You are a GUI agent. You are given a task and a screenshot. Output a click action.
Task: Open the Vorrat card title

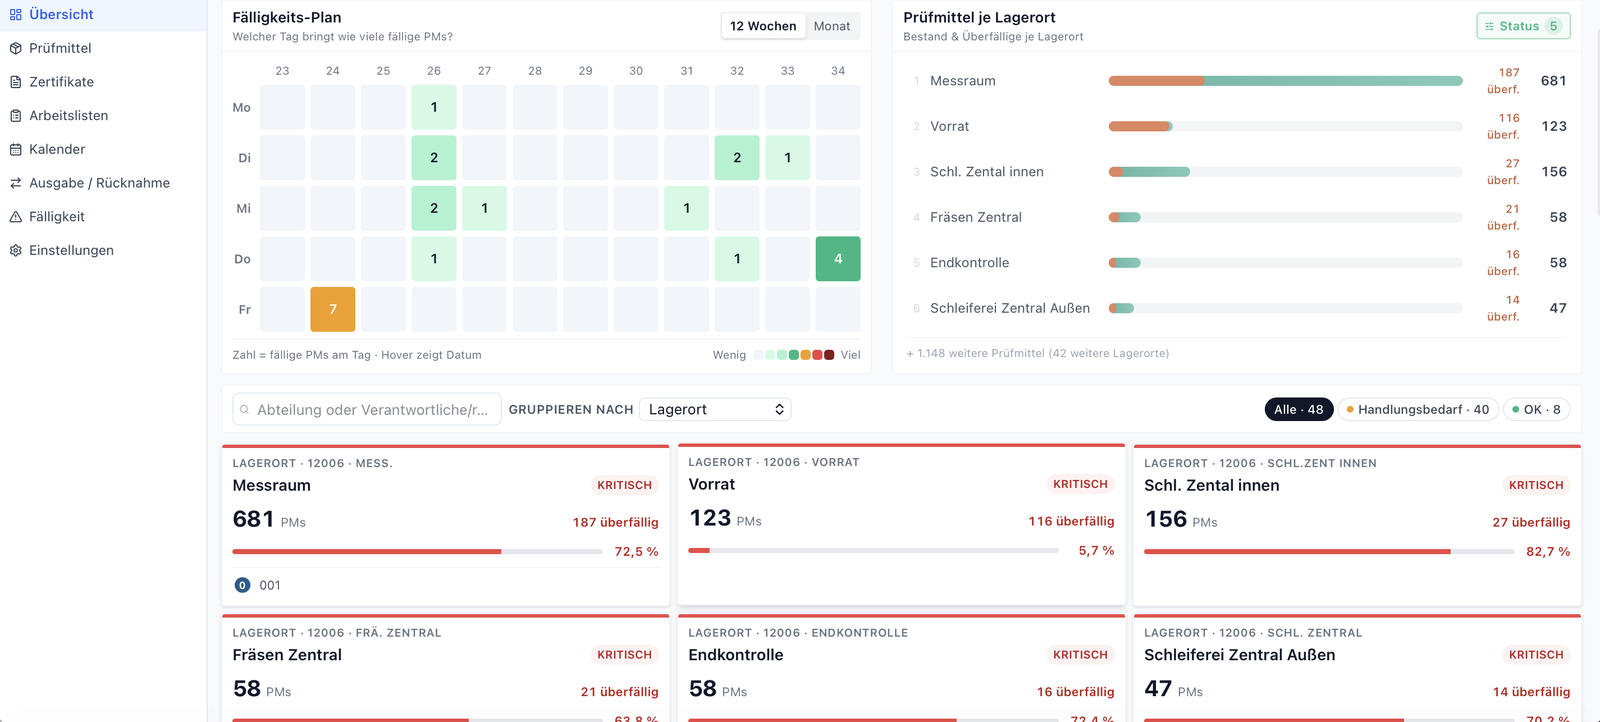pyautogui.click(x=712, y=484)
